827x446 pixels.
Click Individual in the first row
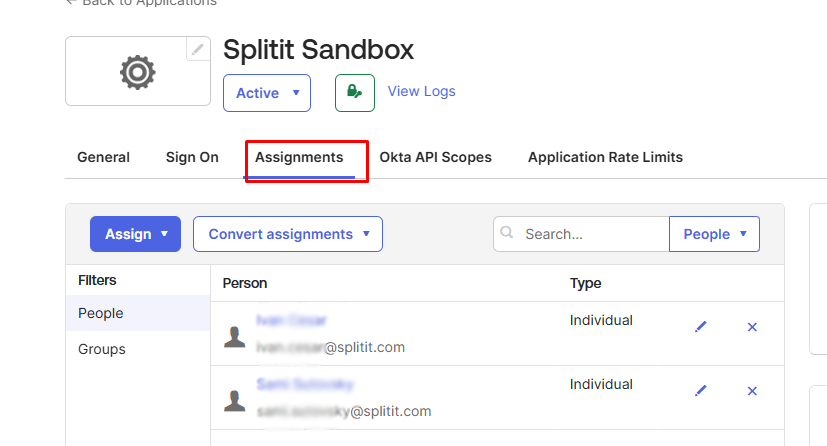point(601,320)
